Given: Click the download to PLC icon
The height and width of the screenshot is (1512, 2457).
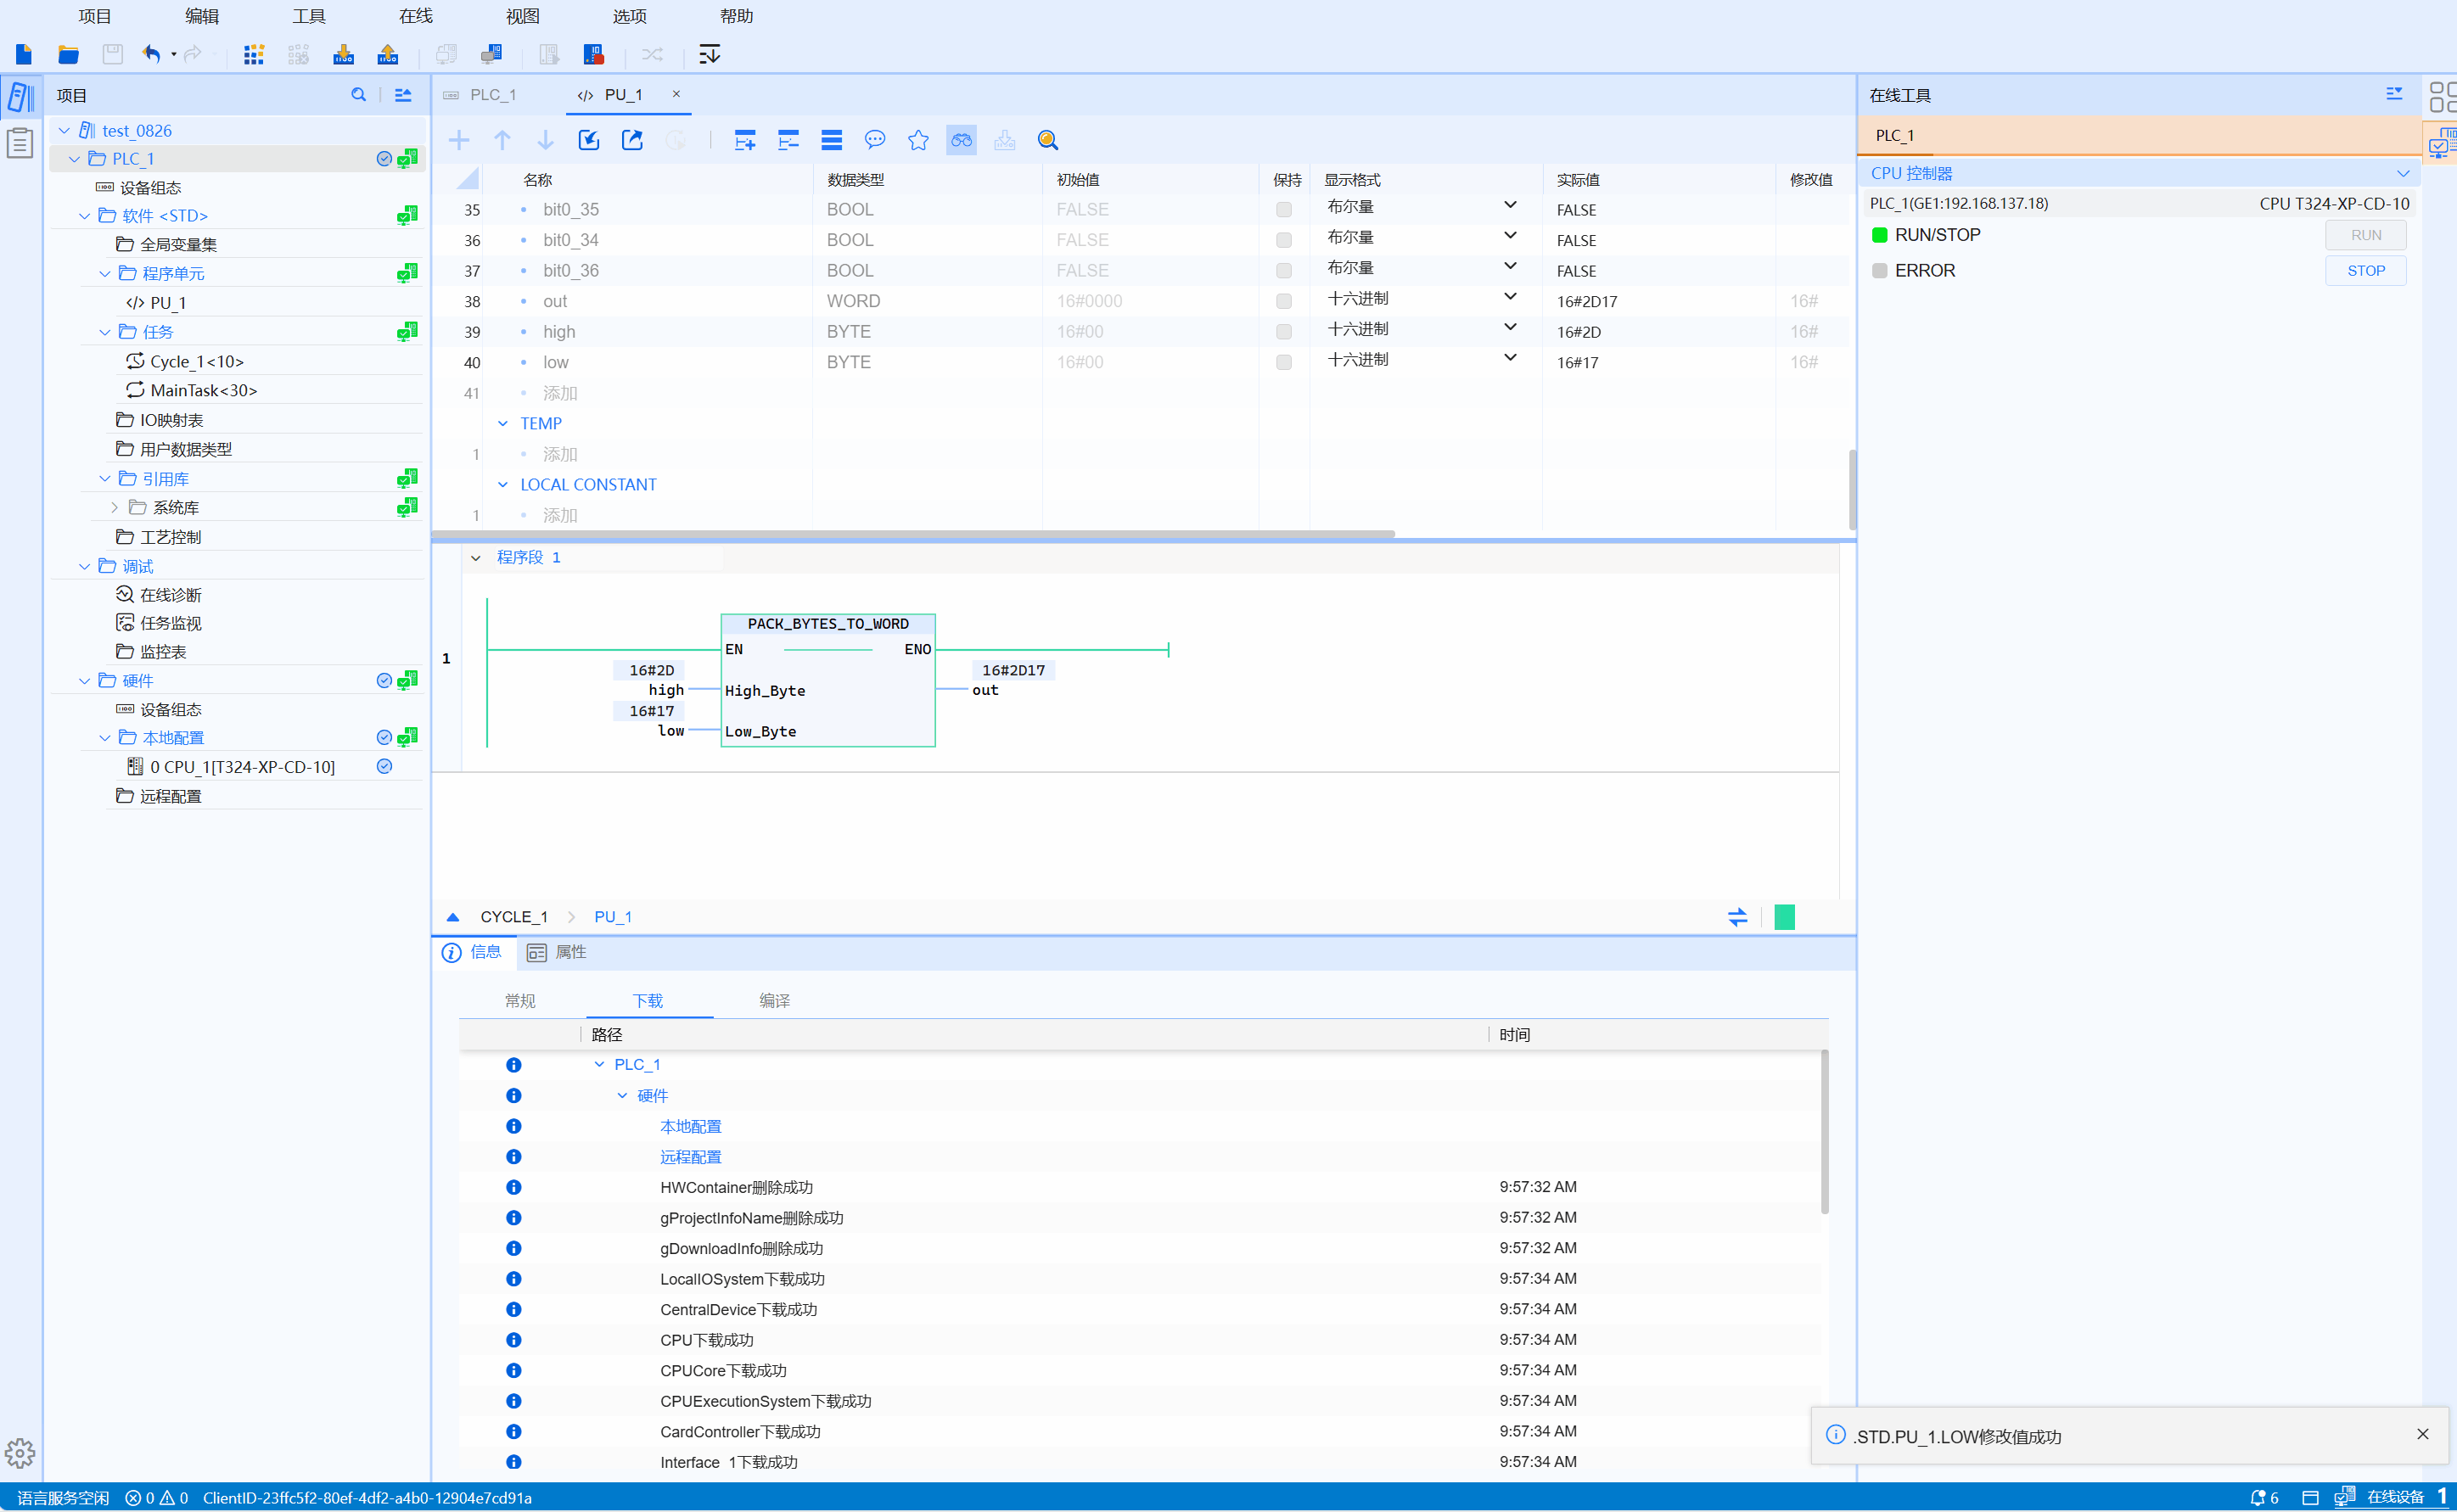Looking at the screenshot, I should pyautogui.click(x=343, y=54).
